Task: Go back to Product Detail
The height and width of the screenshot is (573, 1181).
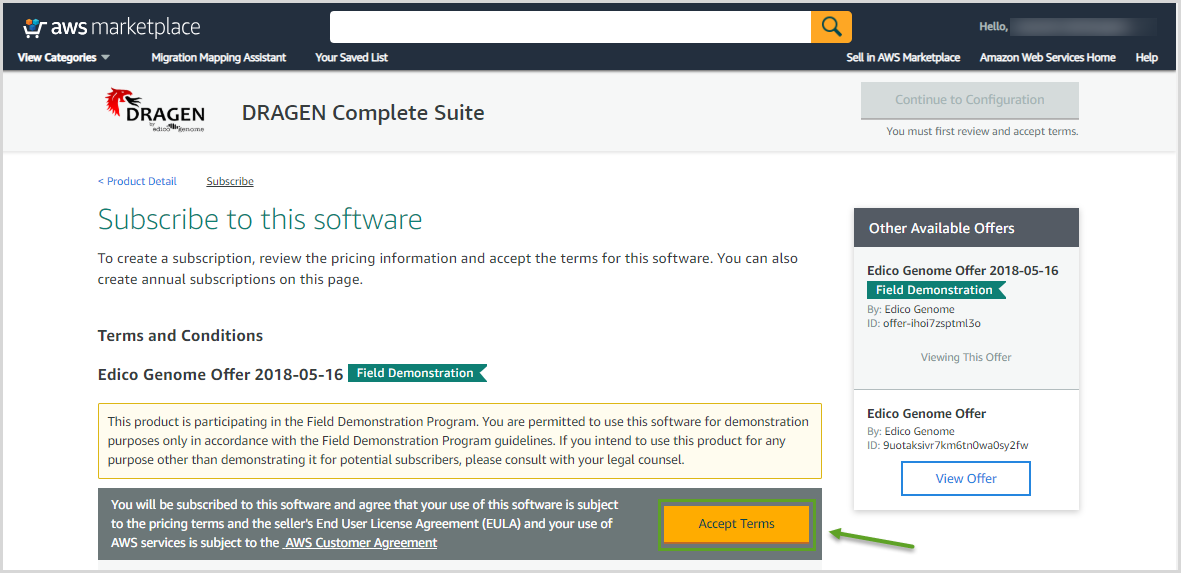Action: 137,181
